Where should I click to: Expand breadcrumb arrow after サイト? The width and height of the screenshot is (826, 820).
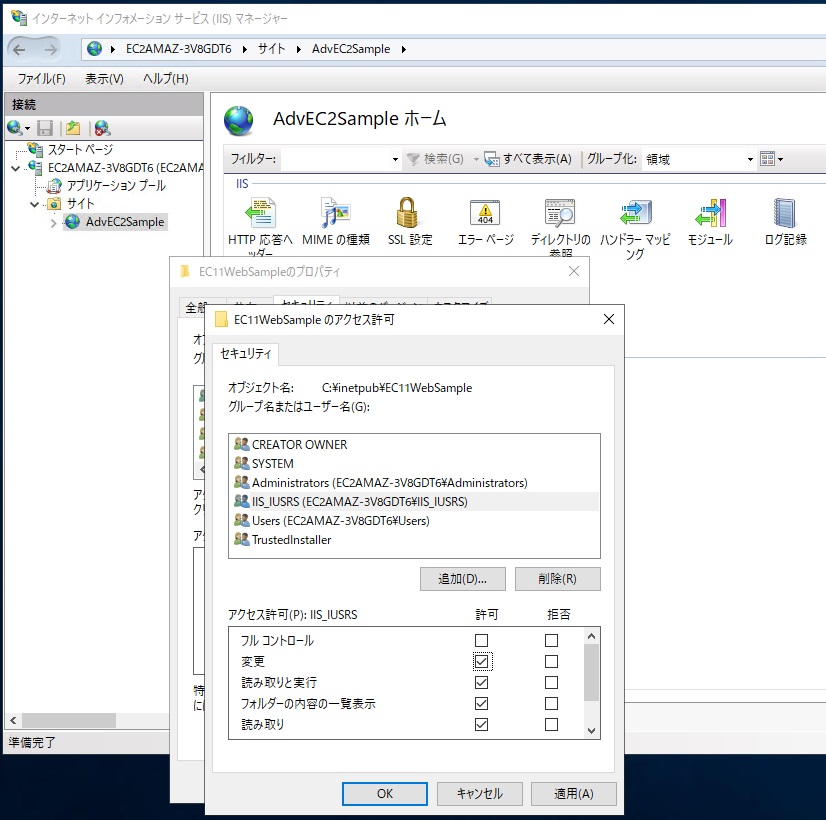point(299,50)
